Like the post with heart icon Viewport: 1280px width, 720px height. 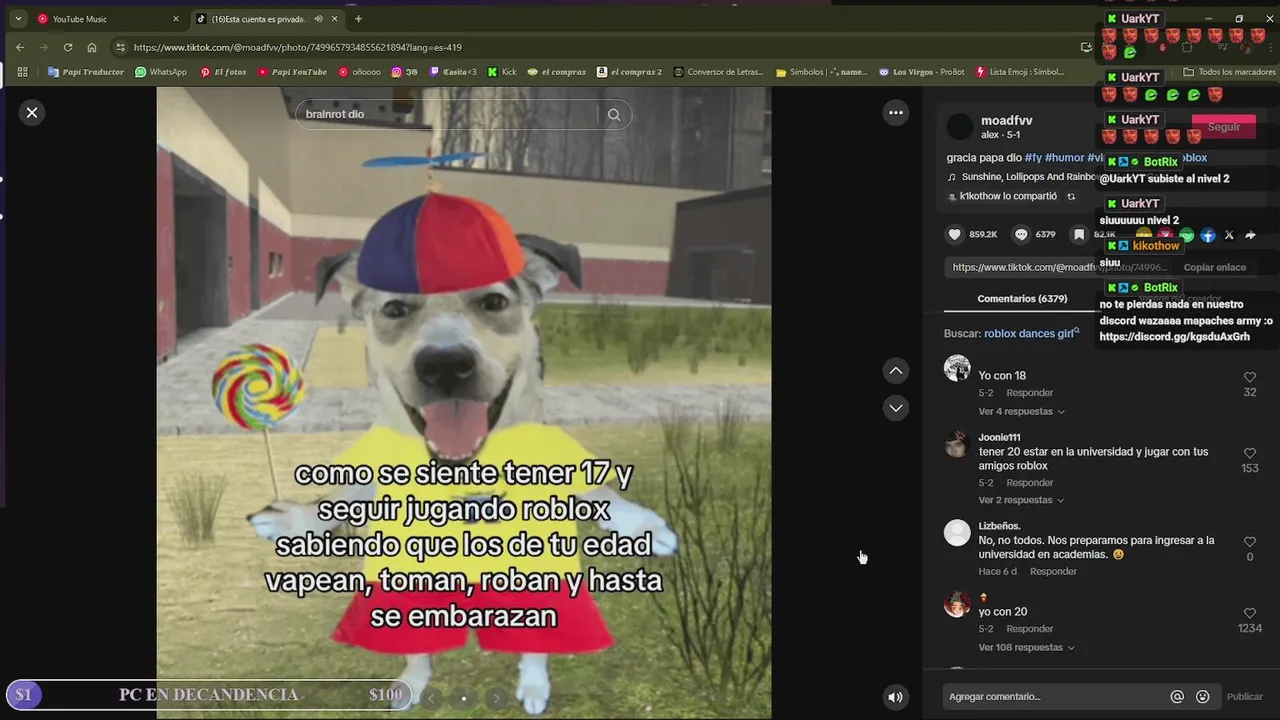(955, 234)
